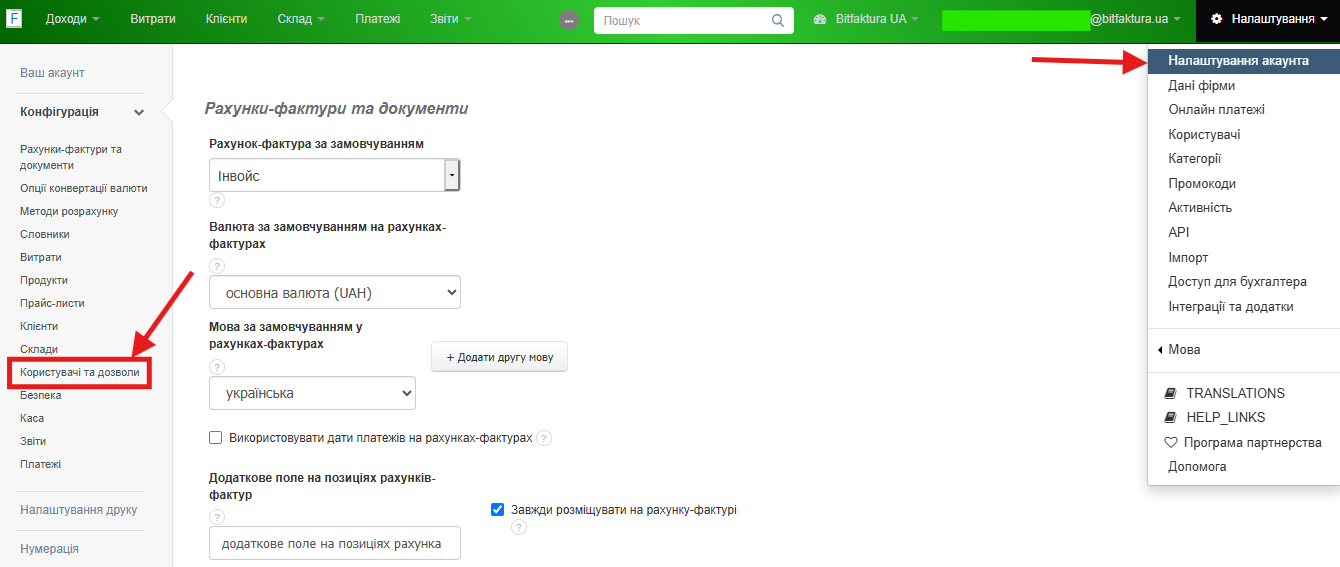
Task: Click the round ellipsis more-menu icon
Action: [x=569, y=20]
